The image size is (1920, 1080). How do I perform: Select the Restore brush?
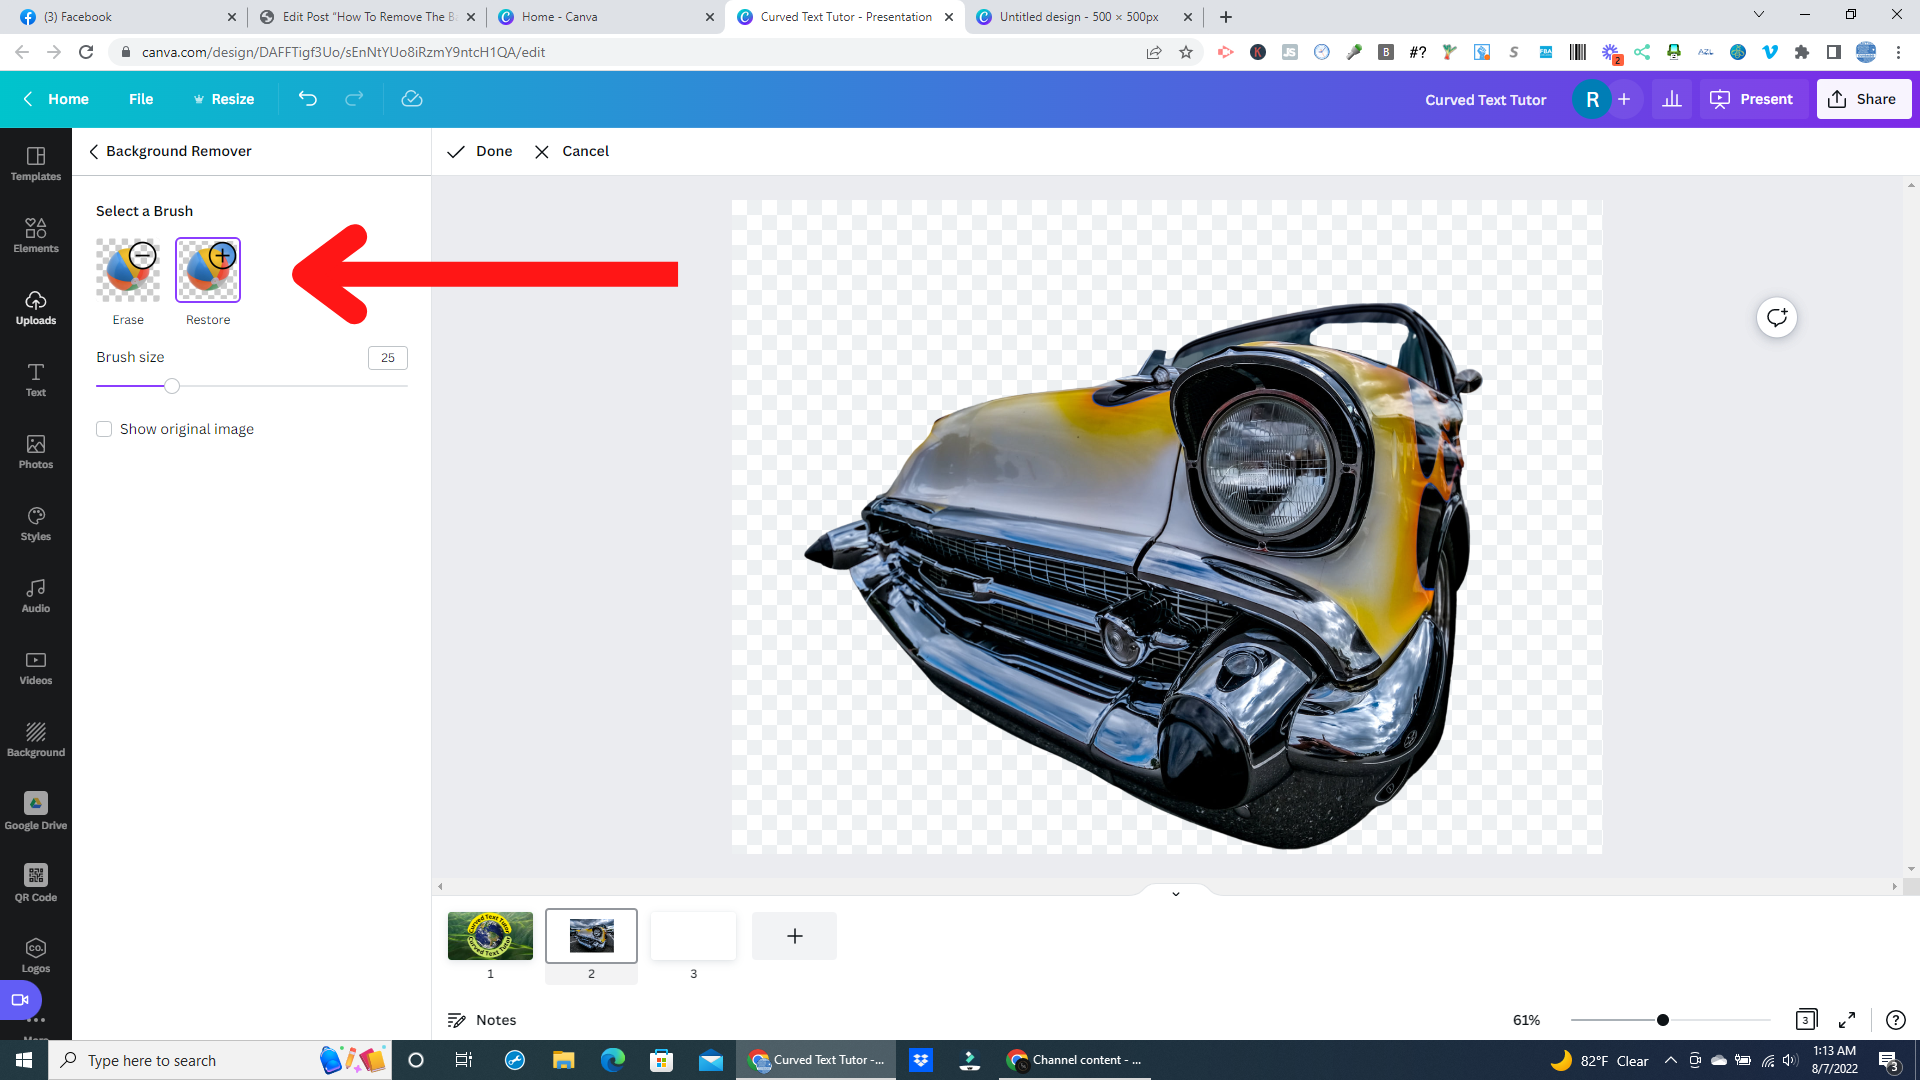(207, 269)
